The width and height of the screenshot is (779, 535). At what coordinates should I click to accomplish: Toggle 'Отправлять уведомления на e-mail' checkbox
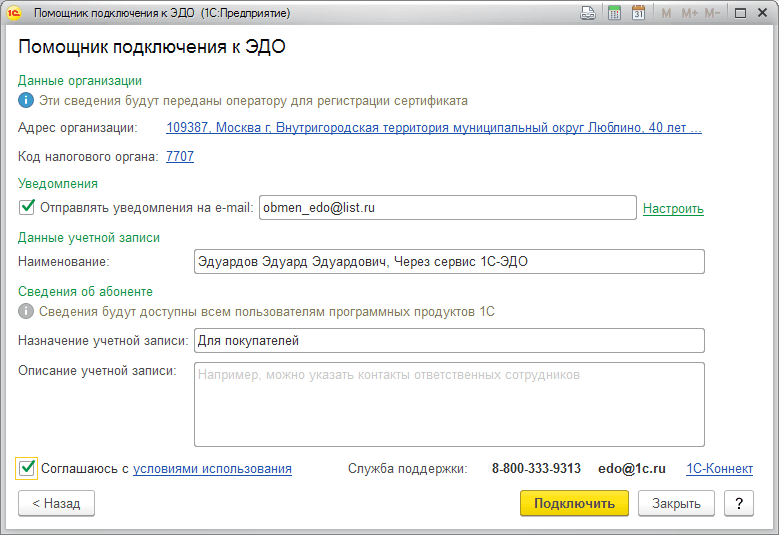click(28, 207)
